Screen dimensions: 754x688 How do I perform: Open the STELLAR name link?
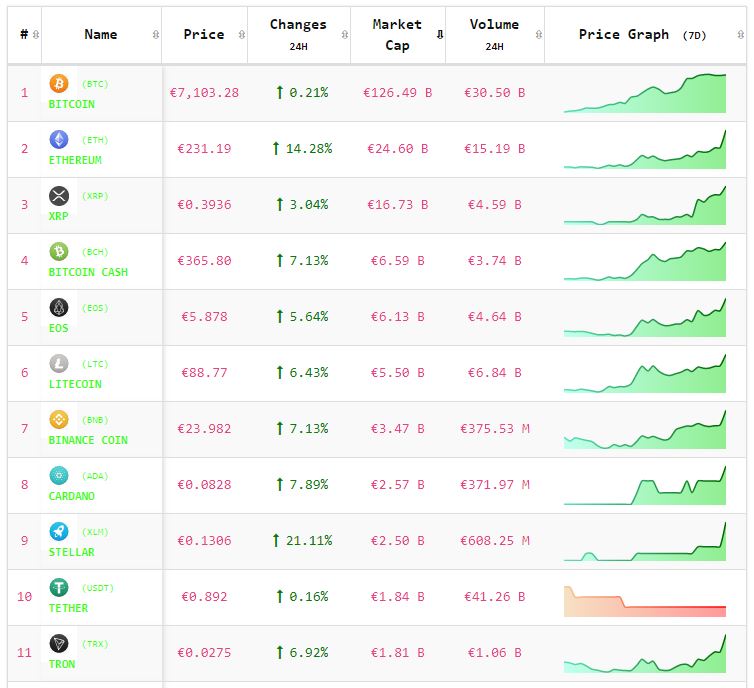72,552
